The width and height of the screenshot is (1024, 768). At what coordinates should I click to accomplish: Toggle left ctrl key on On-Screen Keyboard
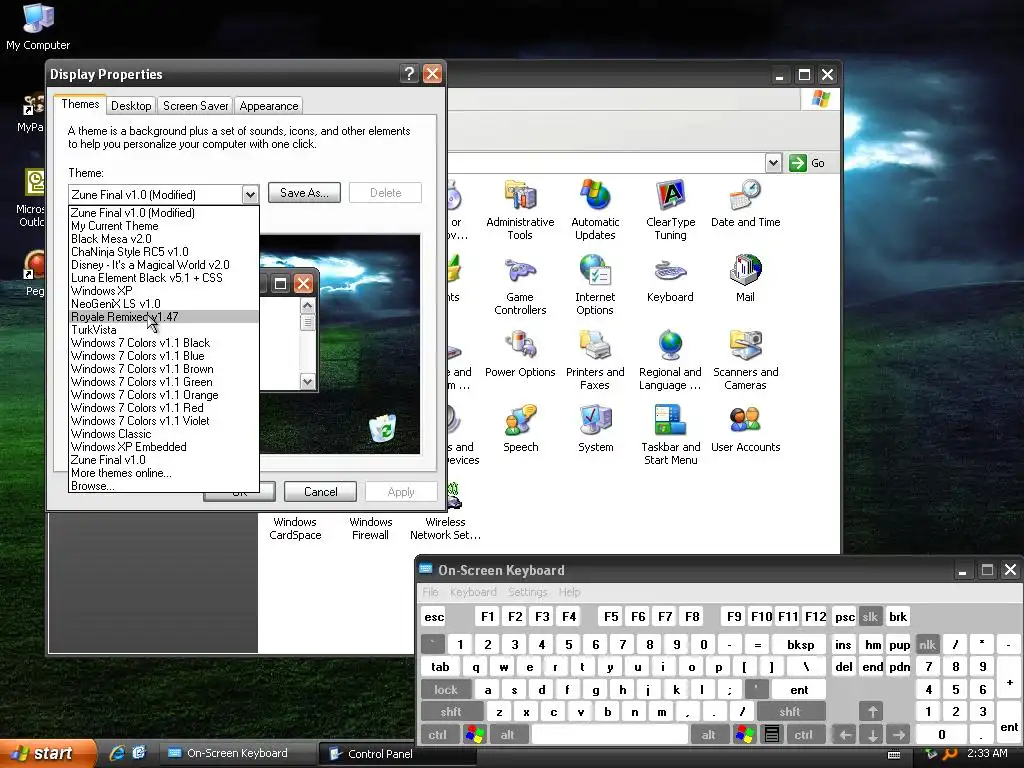tap(438, 735)
